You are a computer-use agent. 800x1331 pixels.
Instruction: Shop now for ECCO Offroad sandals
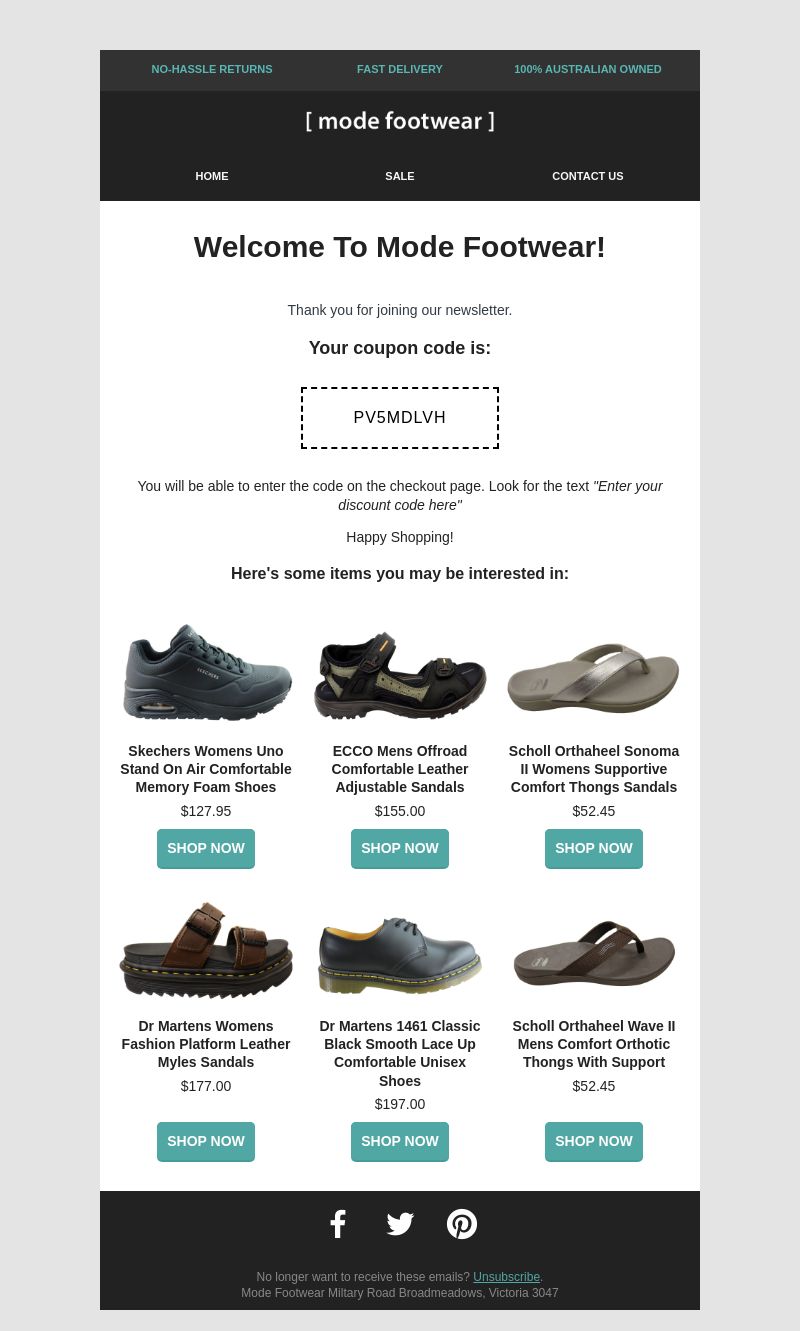click(400, 848)
